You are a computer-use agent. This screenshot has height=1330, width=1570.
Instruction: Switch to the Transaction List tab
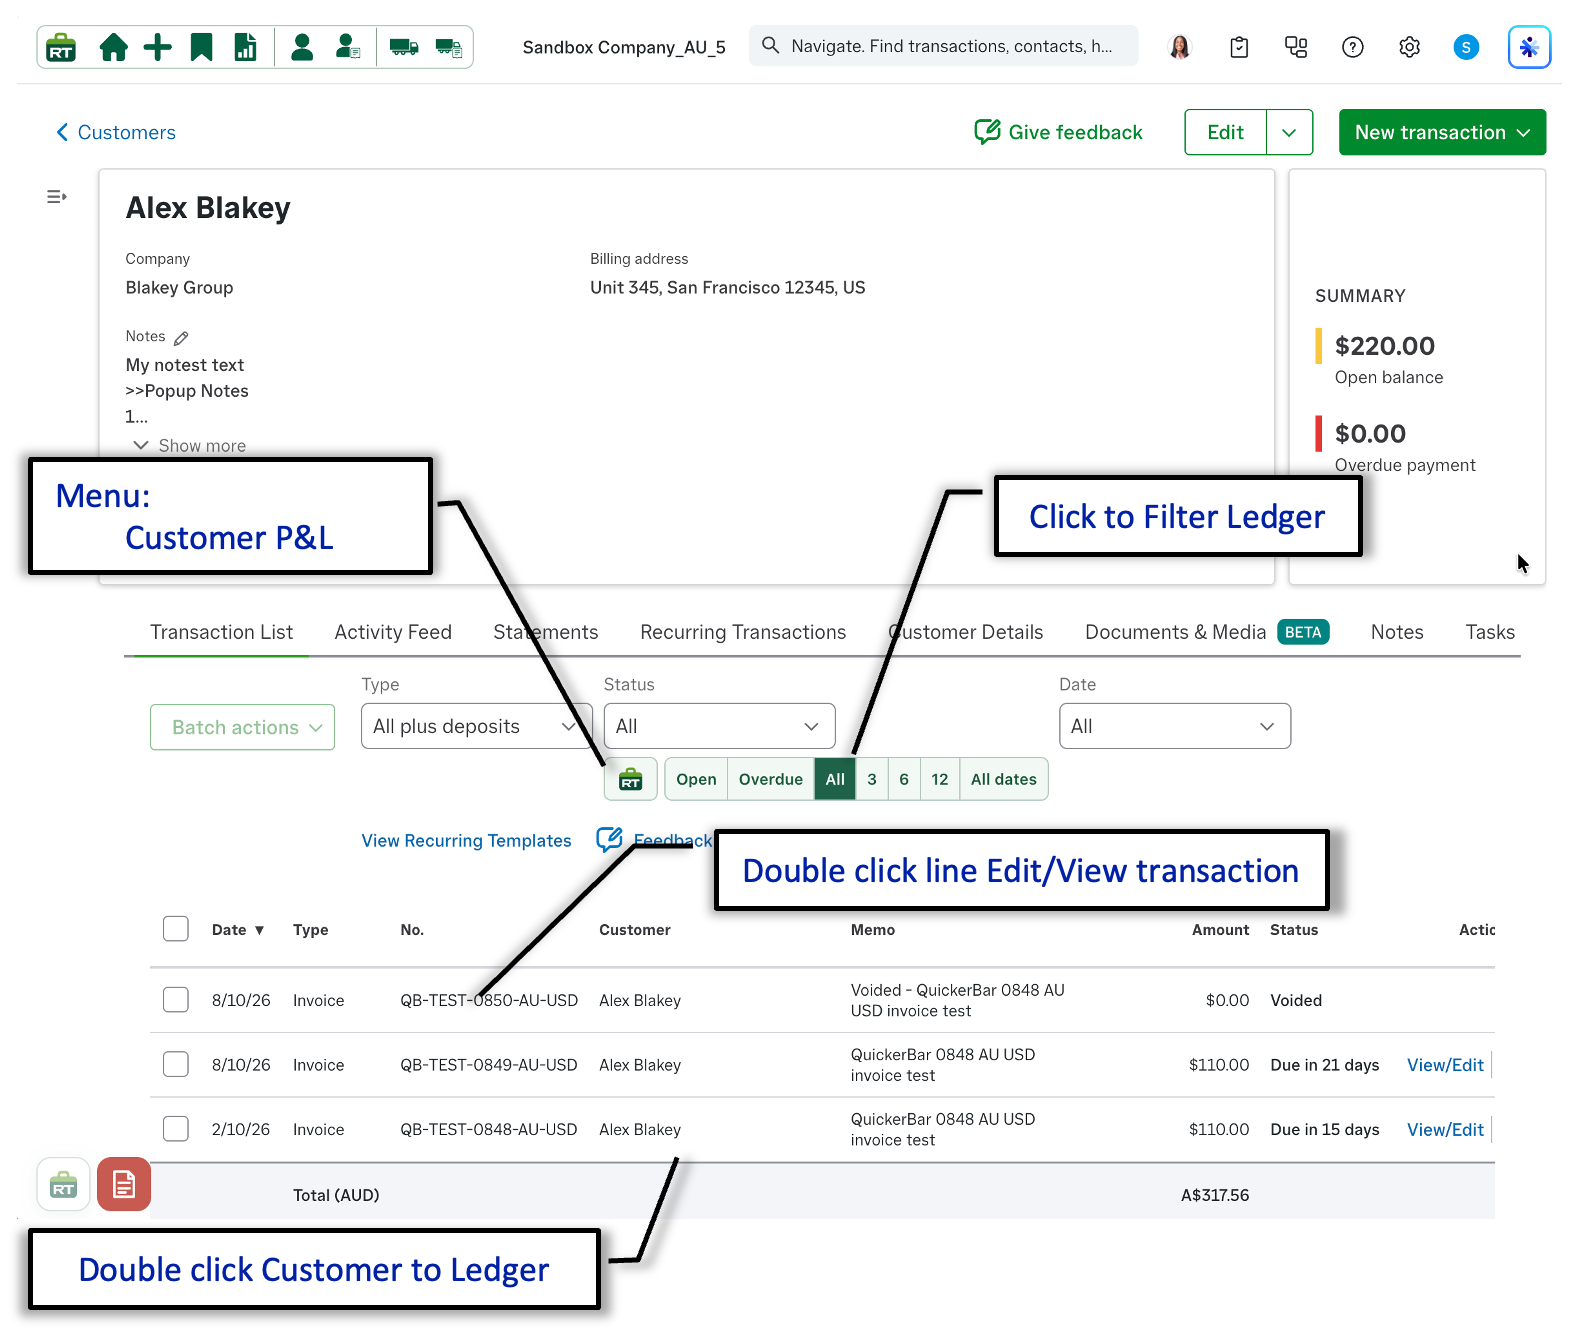coord(221,632)
